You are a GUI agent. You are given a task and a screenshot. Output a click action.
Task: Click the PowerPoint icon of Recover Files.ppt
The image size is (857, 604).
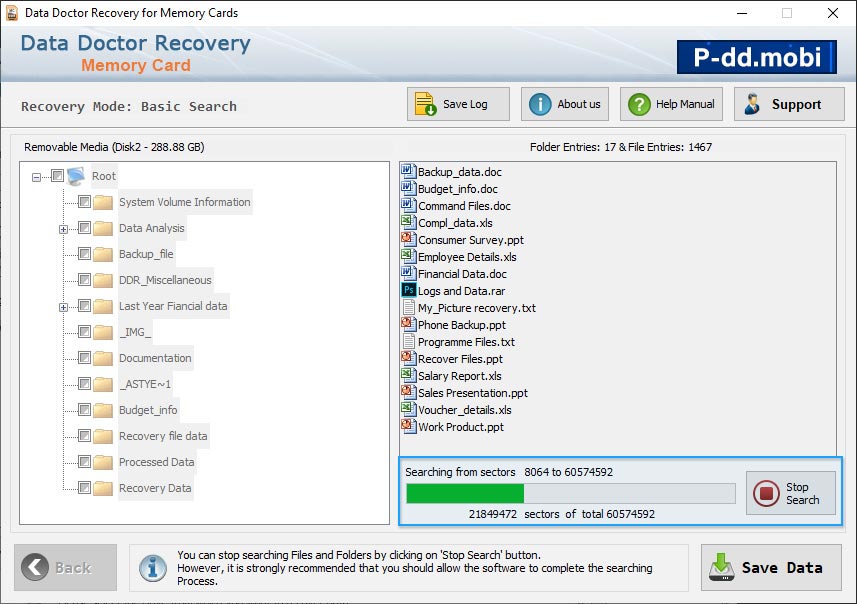coord(408,358)
